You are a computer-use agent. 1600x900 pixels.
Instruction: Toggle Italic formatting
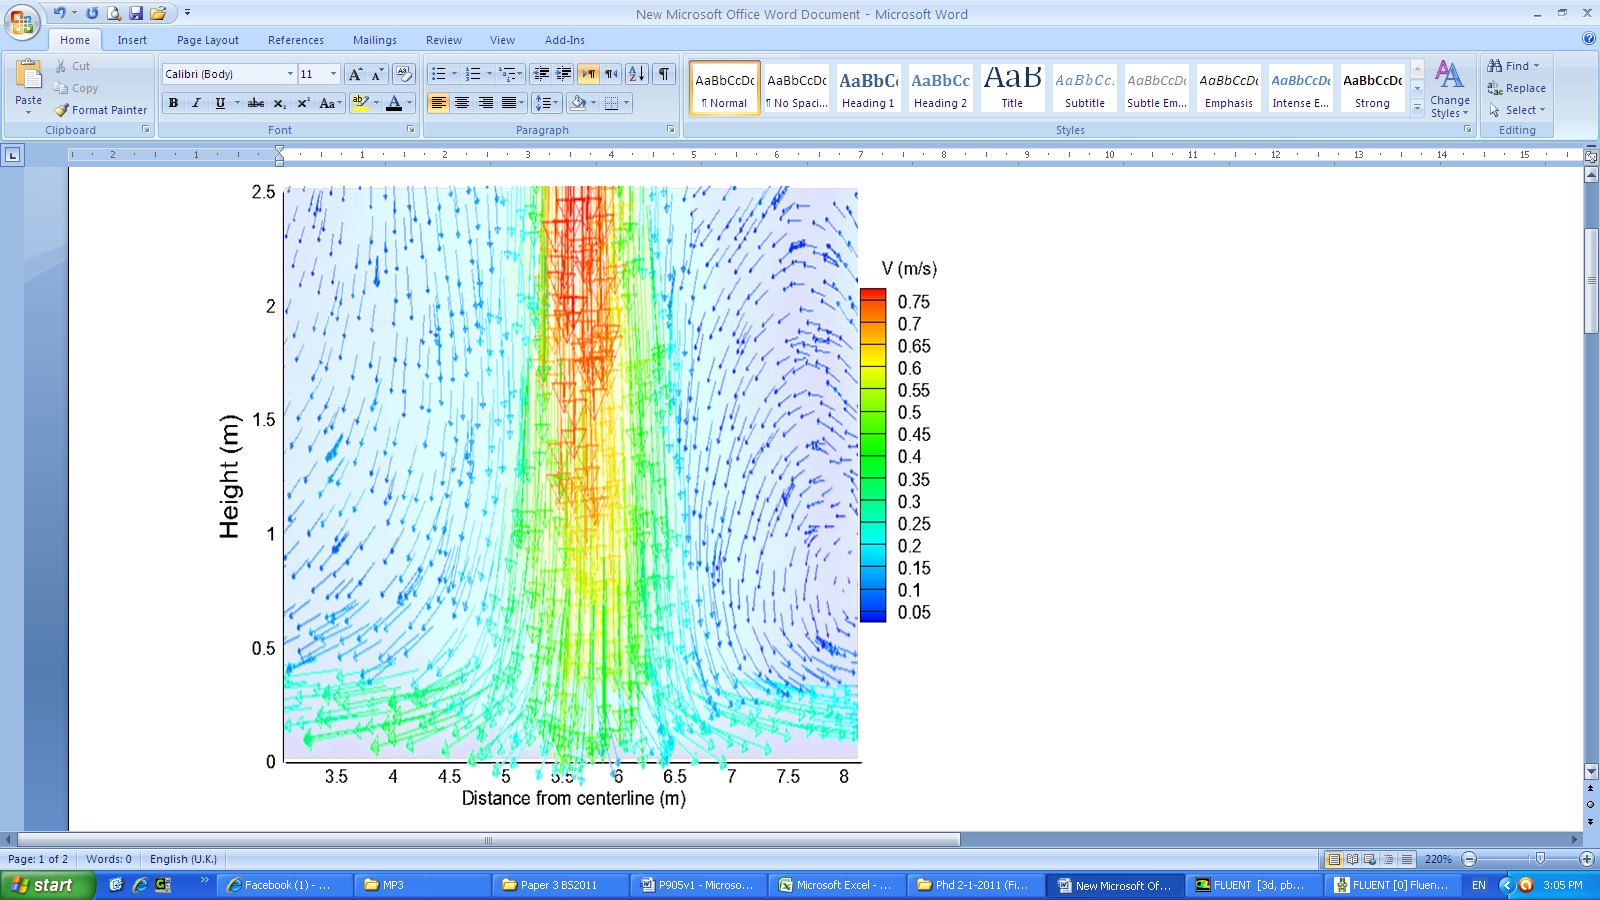point(197,103)
